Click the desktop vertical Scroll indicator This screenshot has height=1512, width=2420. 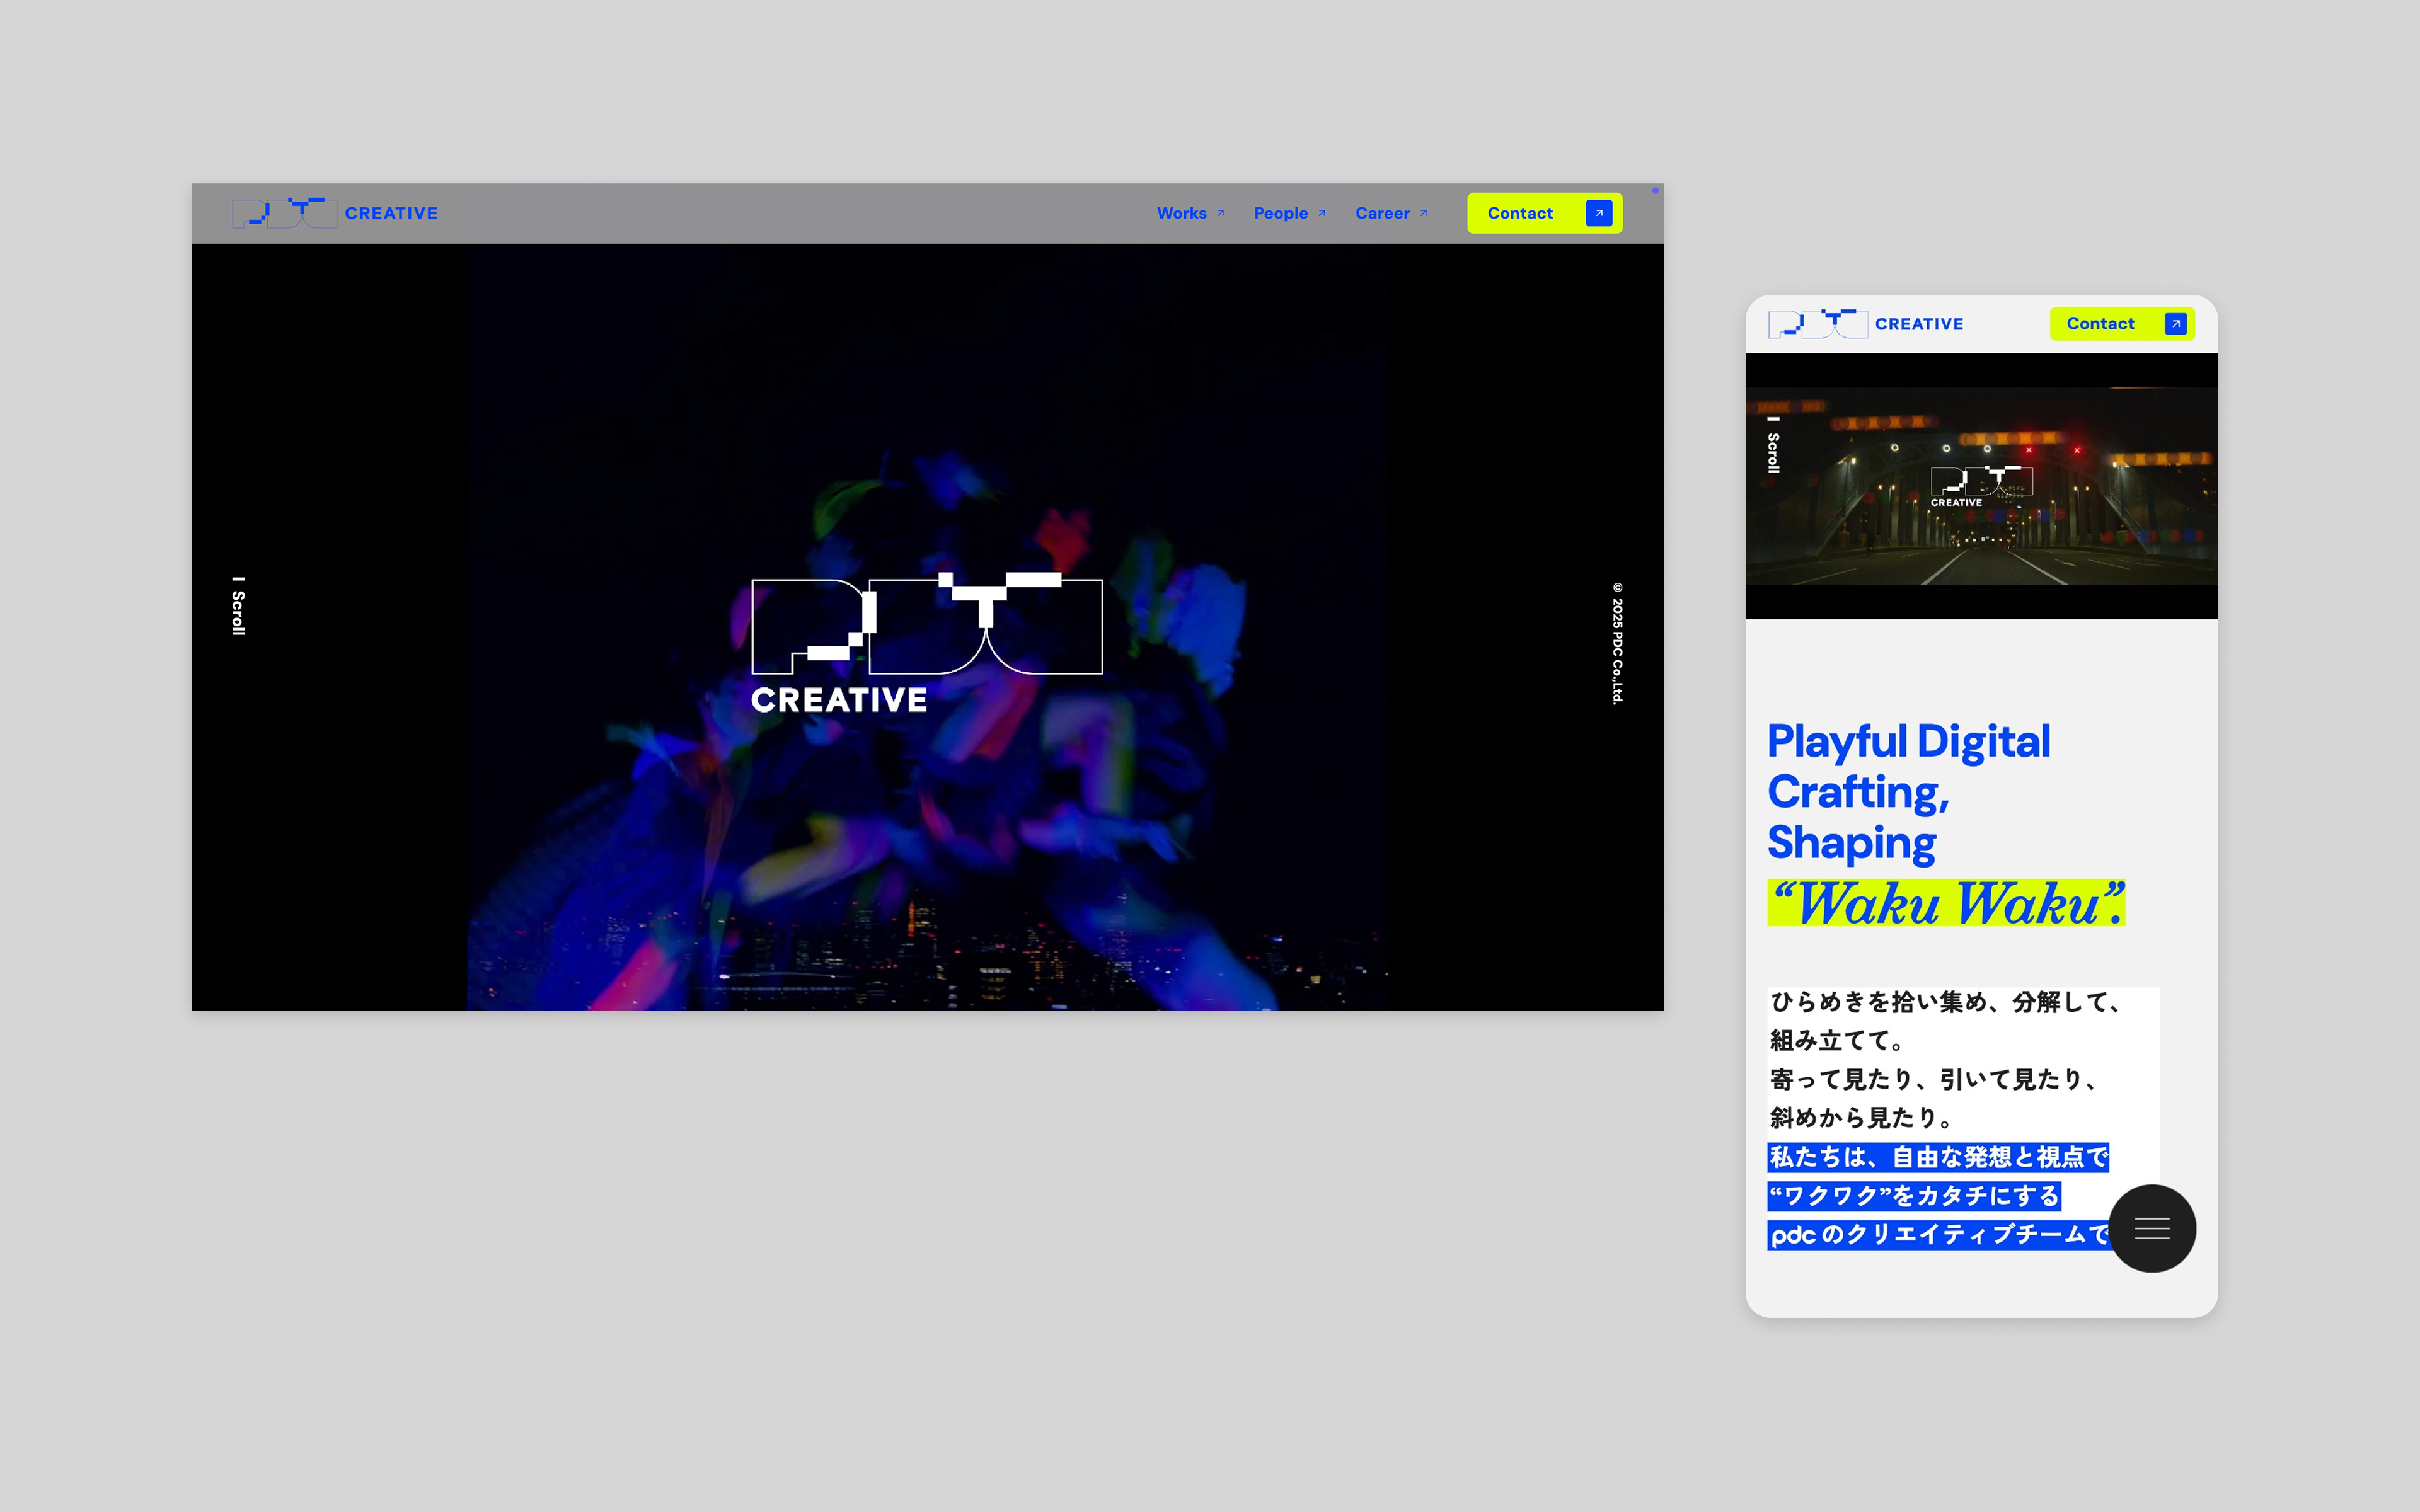(x=238, y=607)
